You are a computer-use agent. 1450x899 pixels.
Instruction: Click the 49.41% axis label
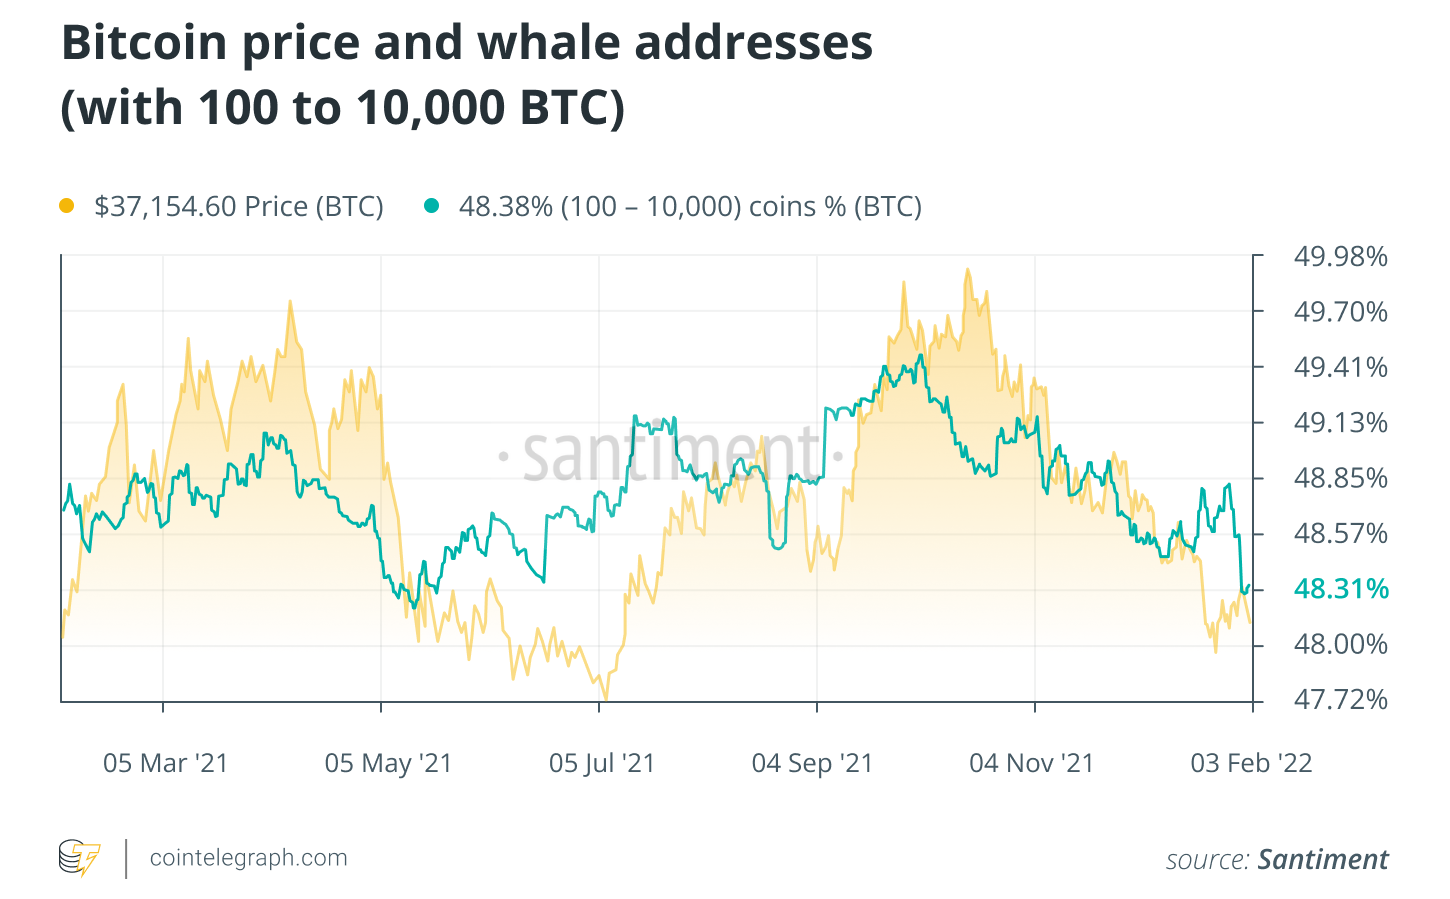click(x=1341, y=368)
